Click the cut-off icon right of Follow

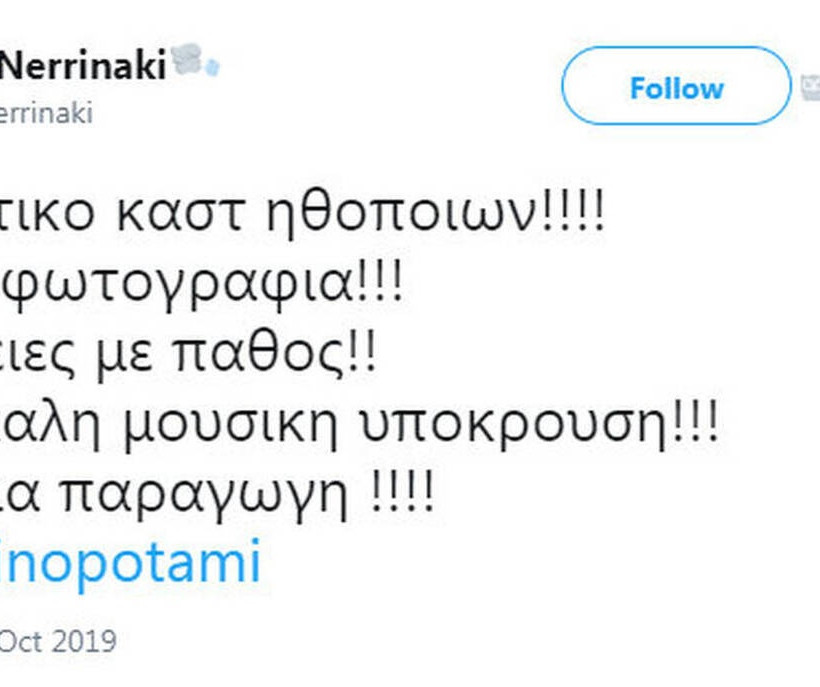808,88
